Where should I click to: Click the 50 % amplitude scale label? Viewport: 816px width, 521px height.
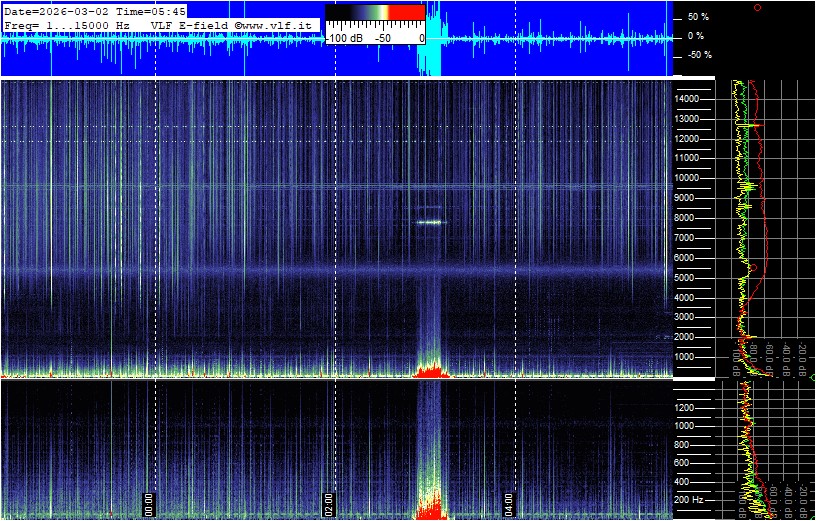697,17
